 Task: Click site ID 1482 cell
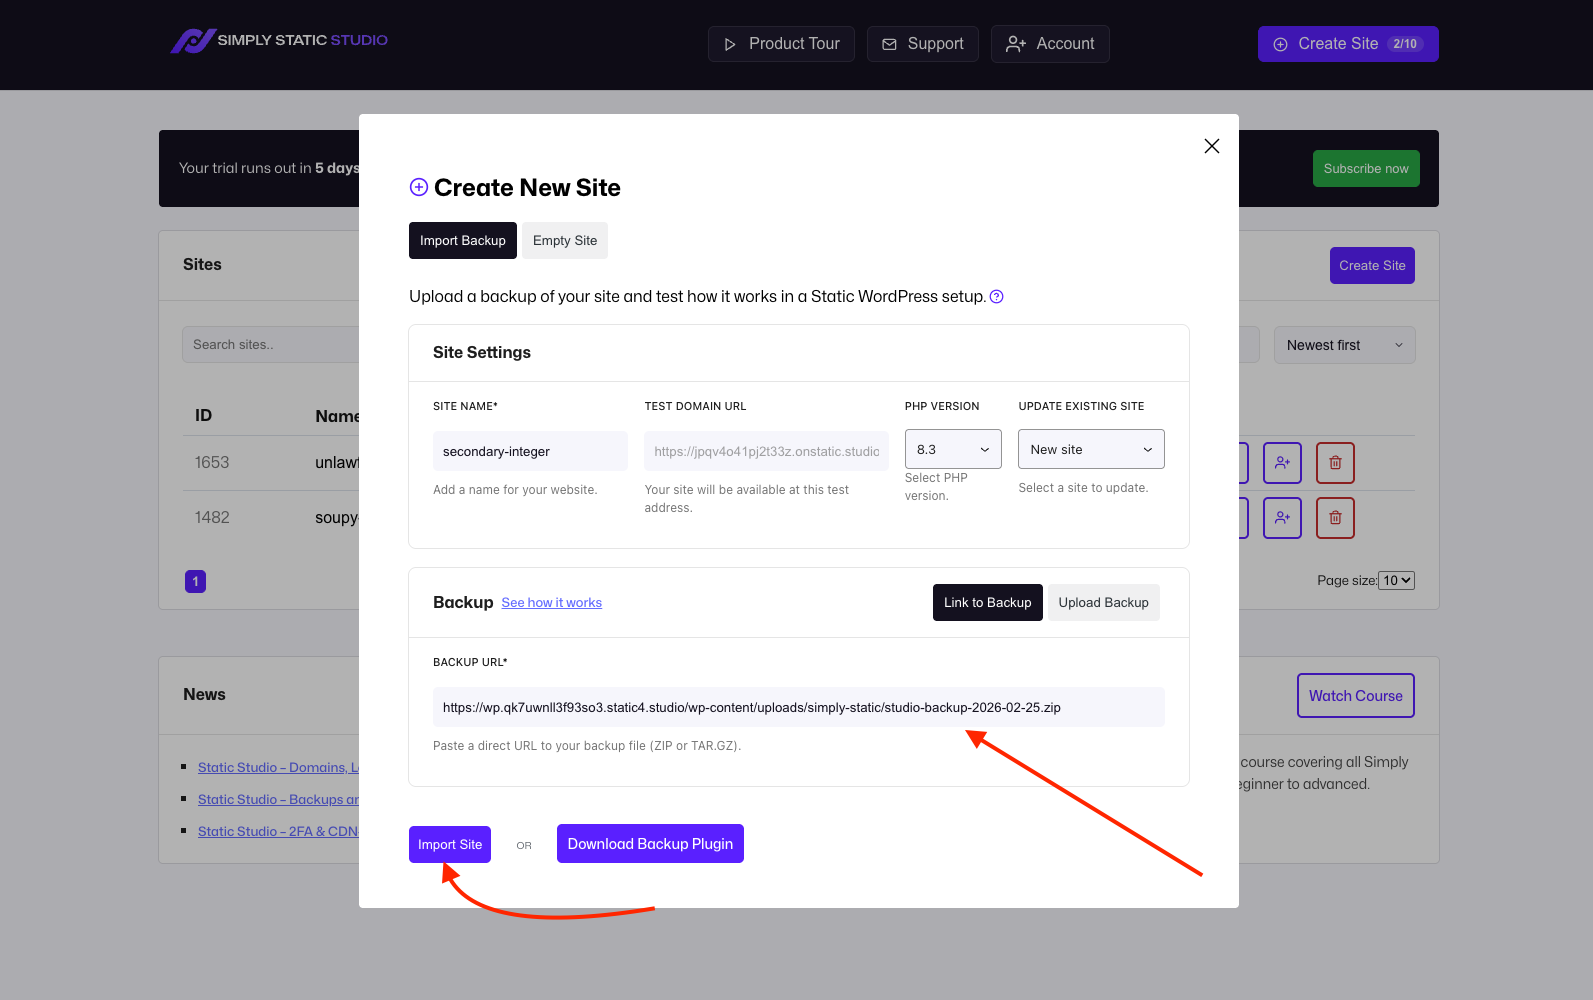click(212, 518)
